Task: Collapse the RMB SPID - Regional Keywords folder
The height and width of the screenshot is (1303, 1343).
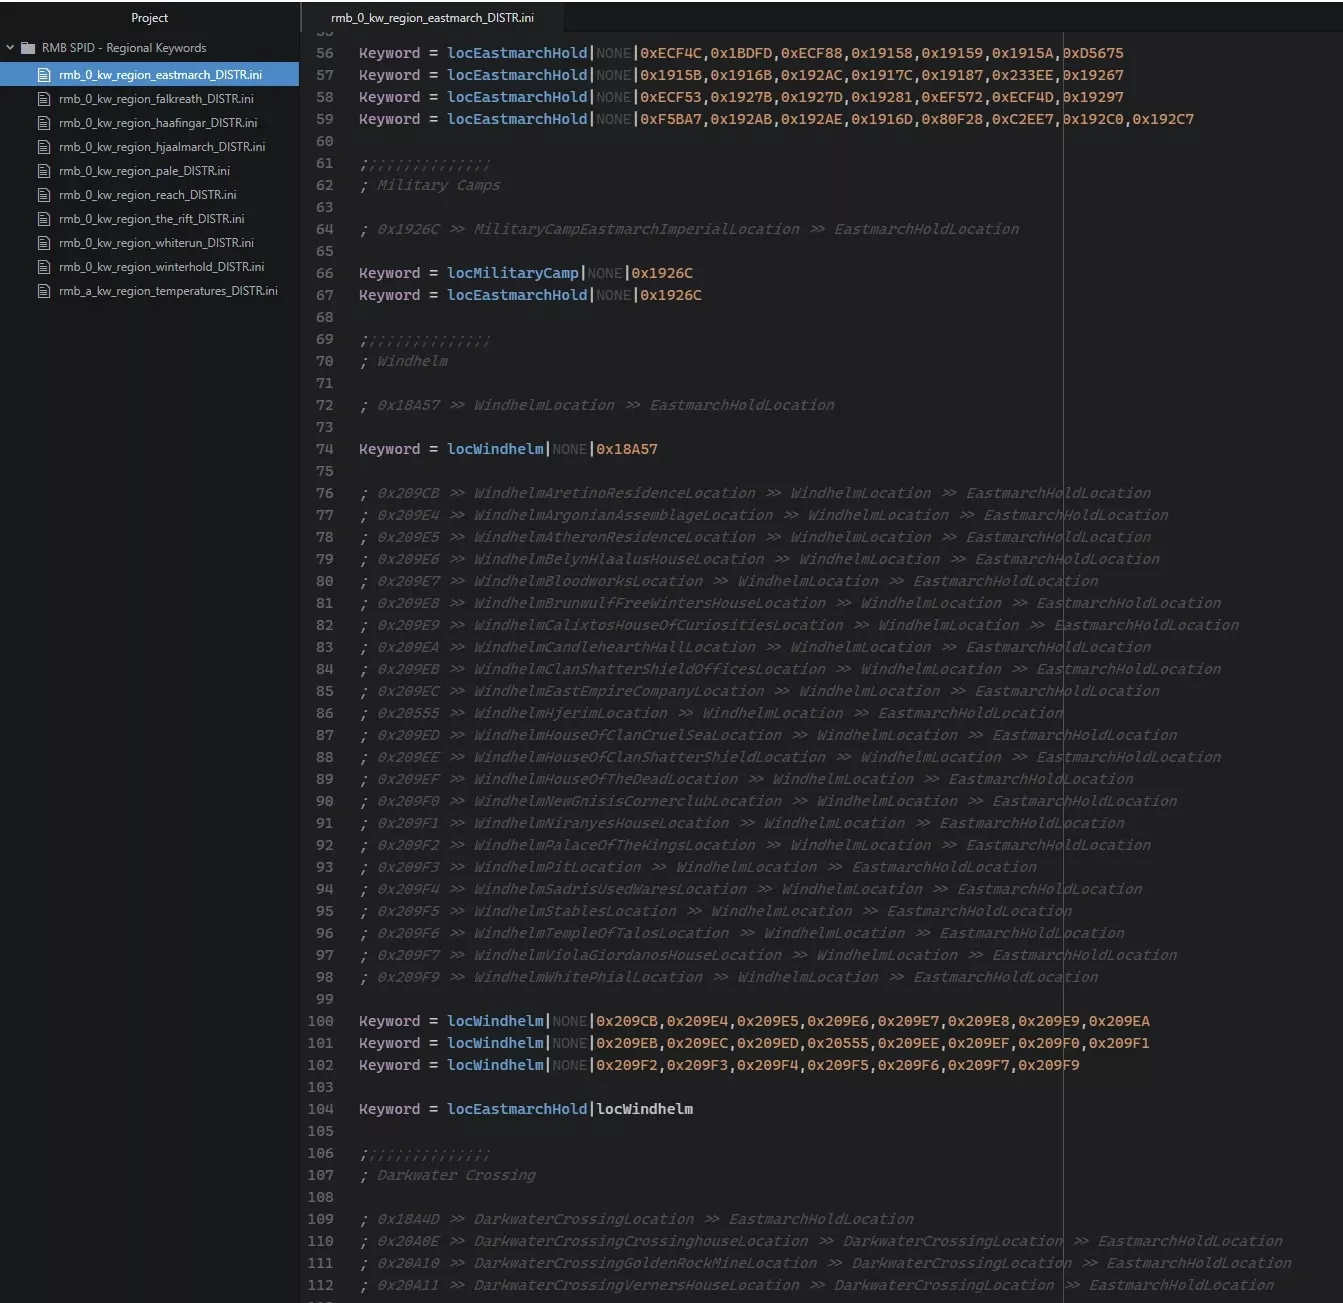Action: click(x=10, y=47)
